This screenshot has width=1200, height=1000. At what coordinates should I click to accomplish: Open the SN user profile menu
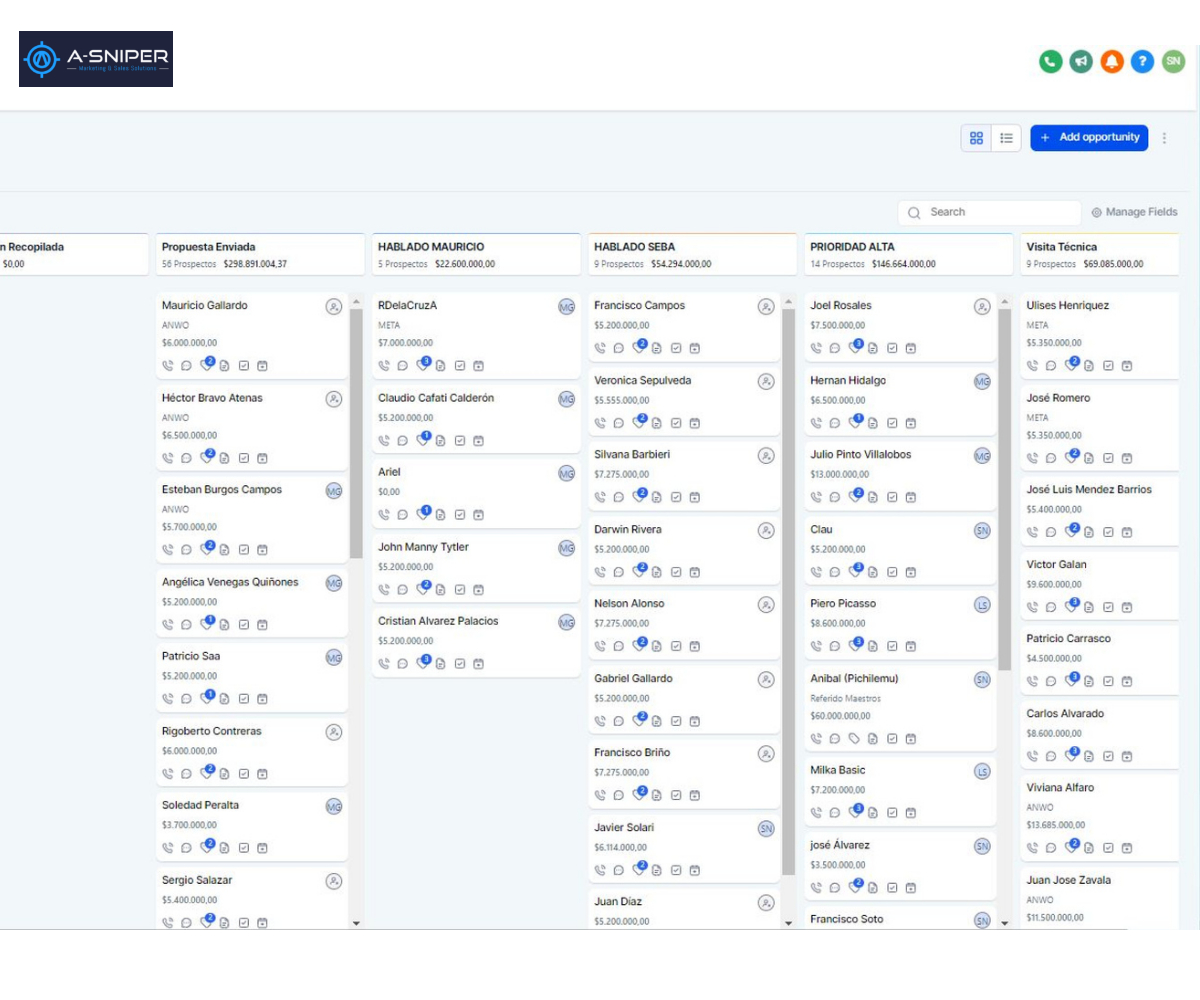pyautogui.click(x=1173, y=61)
